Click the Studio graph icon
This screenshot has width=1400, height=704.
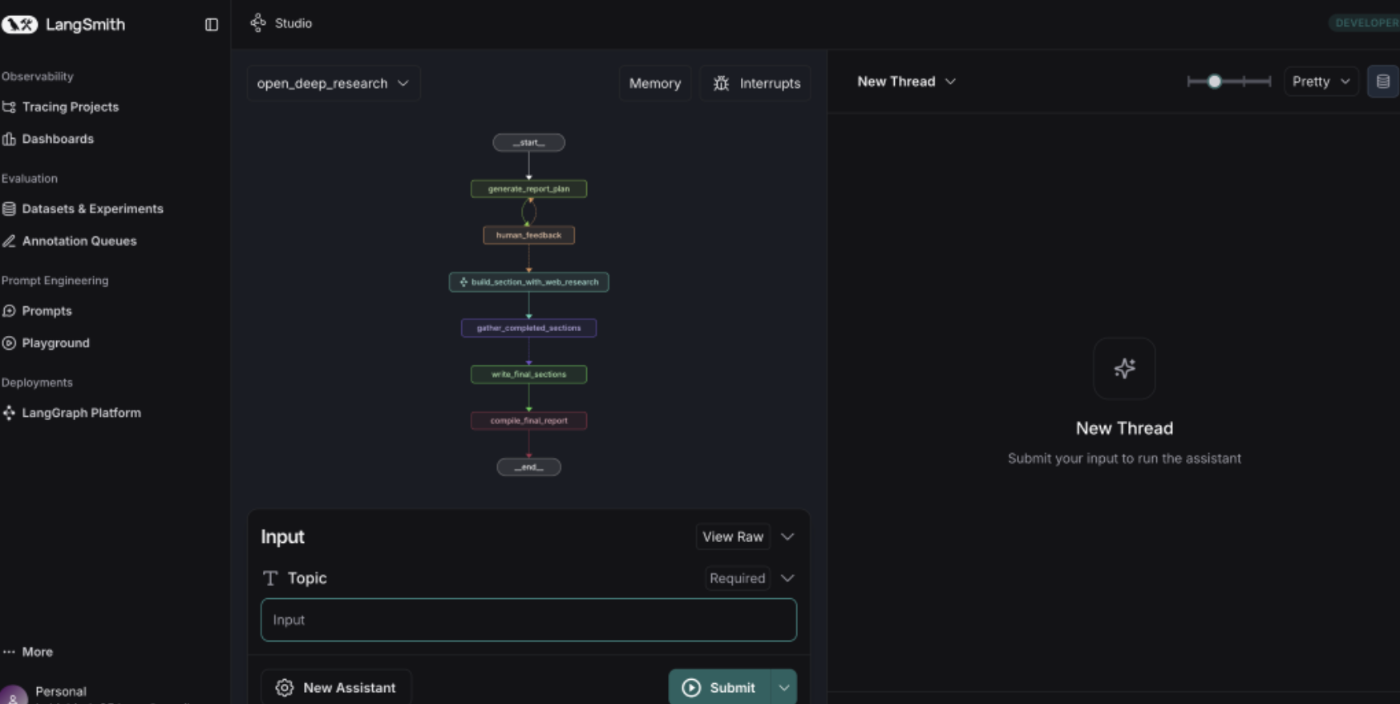click(258, 22)
